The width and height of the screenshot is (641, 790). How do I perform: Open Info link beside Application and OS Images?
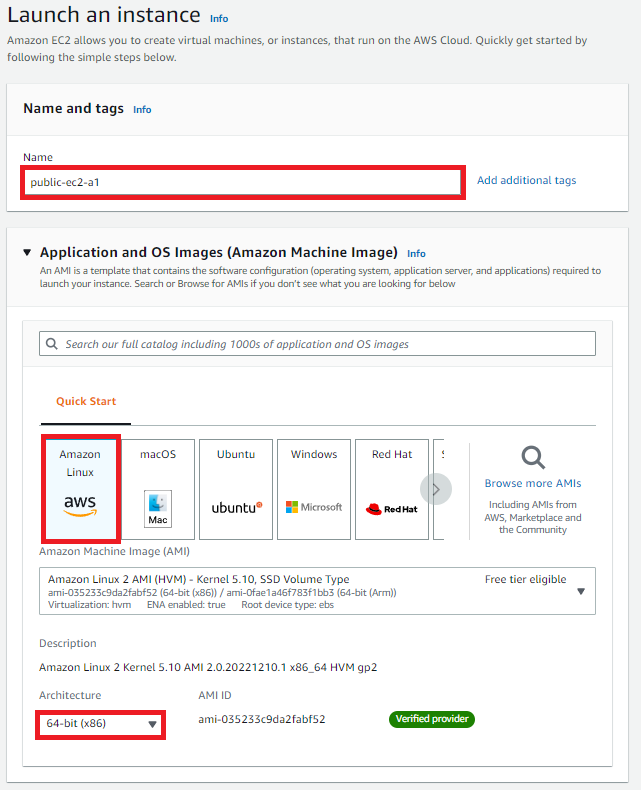[x=416, y=254]
